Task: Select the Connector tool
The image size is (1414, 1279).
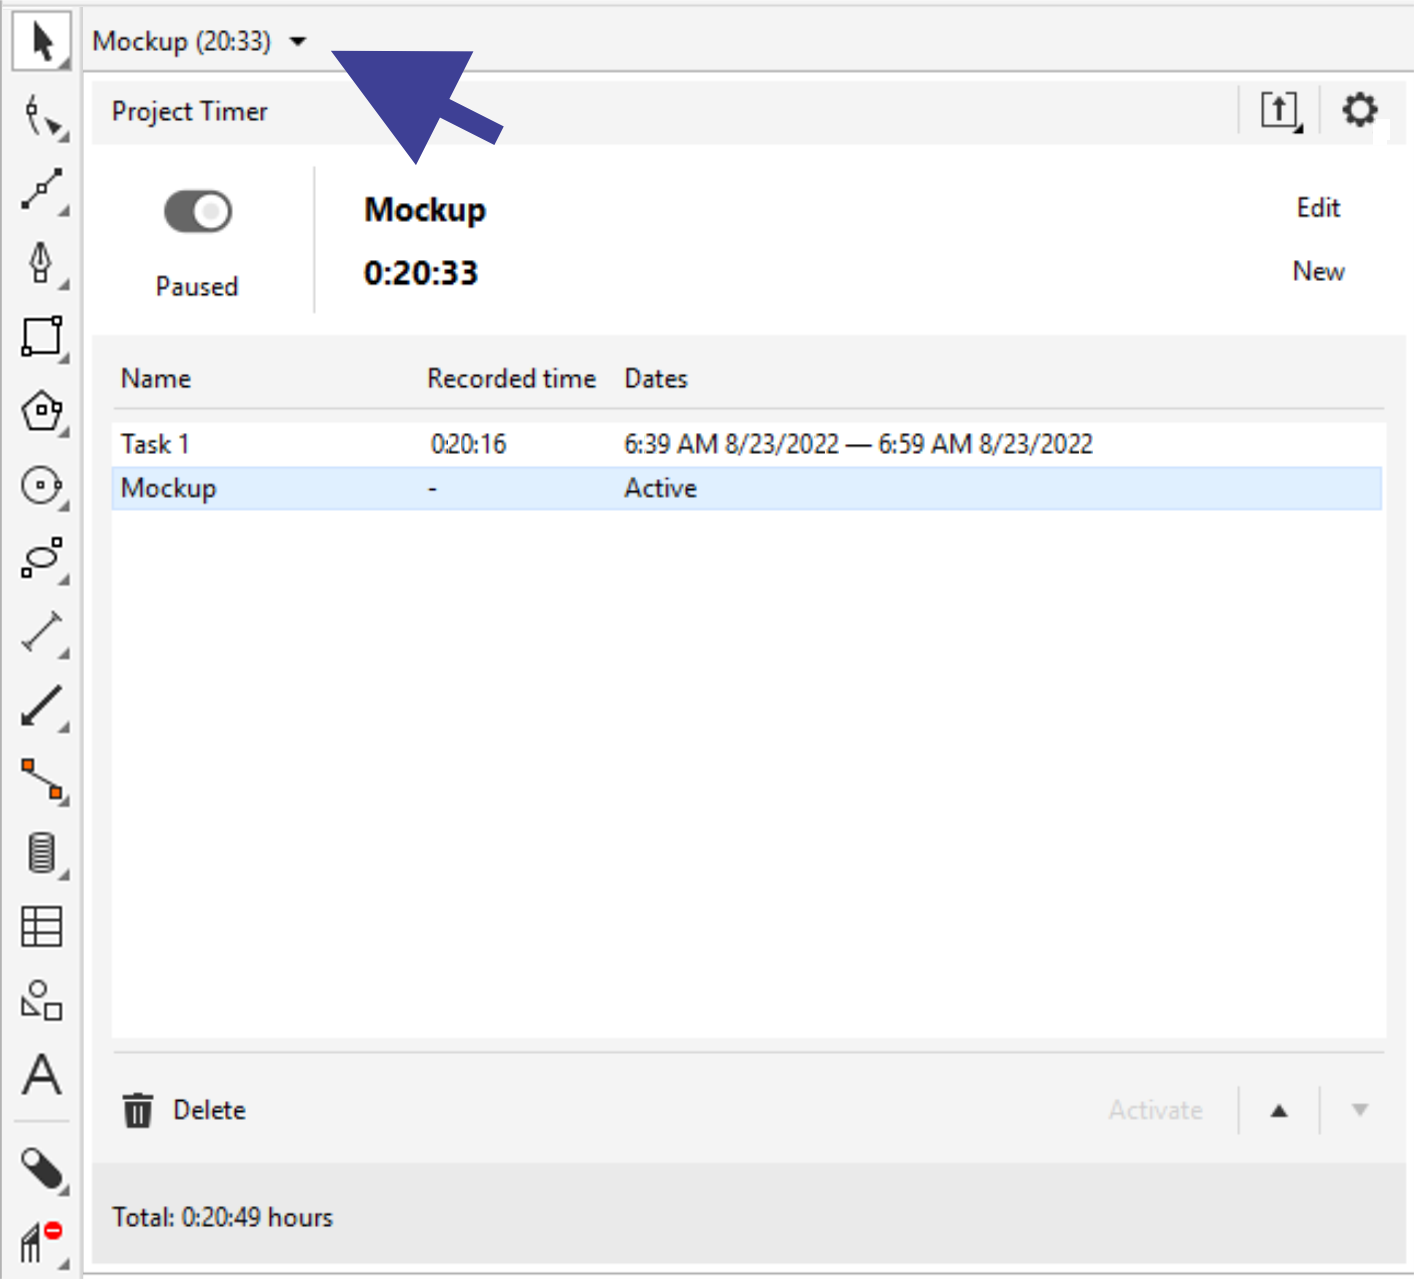Action: (x=41, y=779)
